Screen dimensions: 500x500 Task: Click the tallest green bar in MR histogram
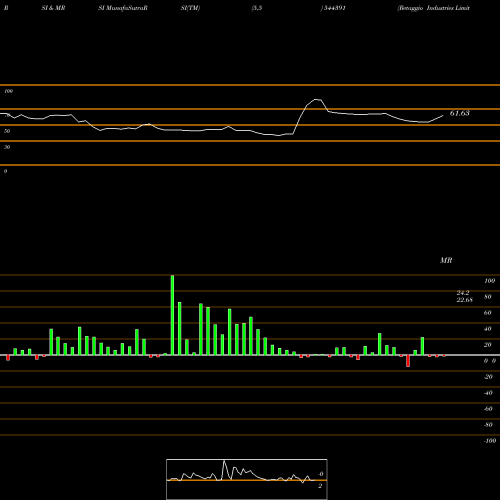click(172, 315)
